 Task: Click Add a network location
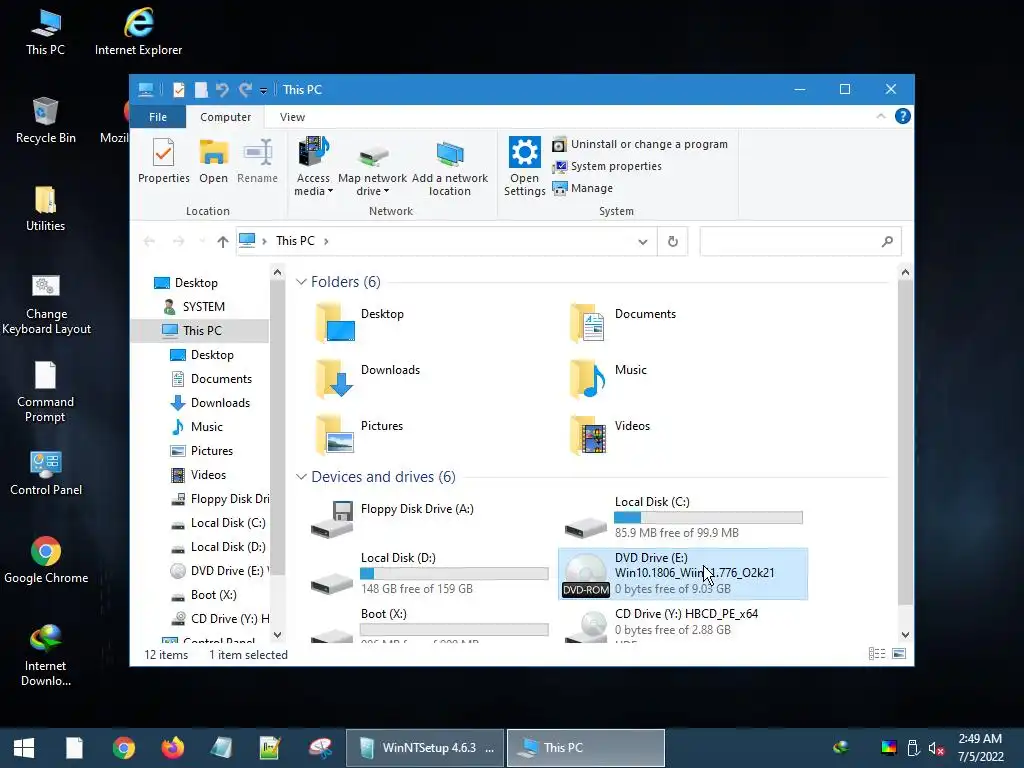(449, 168)
